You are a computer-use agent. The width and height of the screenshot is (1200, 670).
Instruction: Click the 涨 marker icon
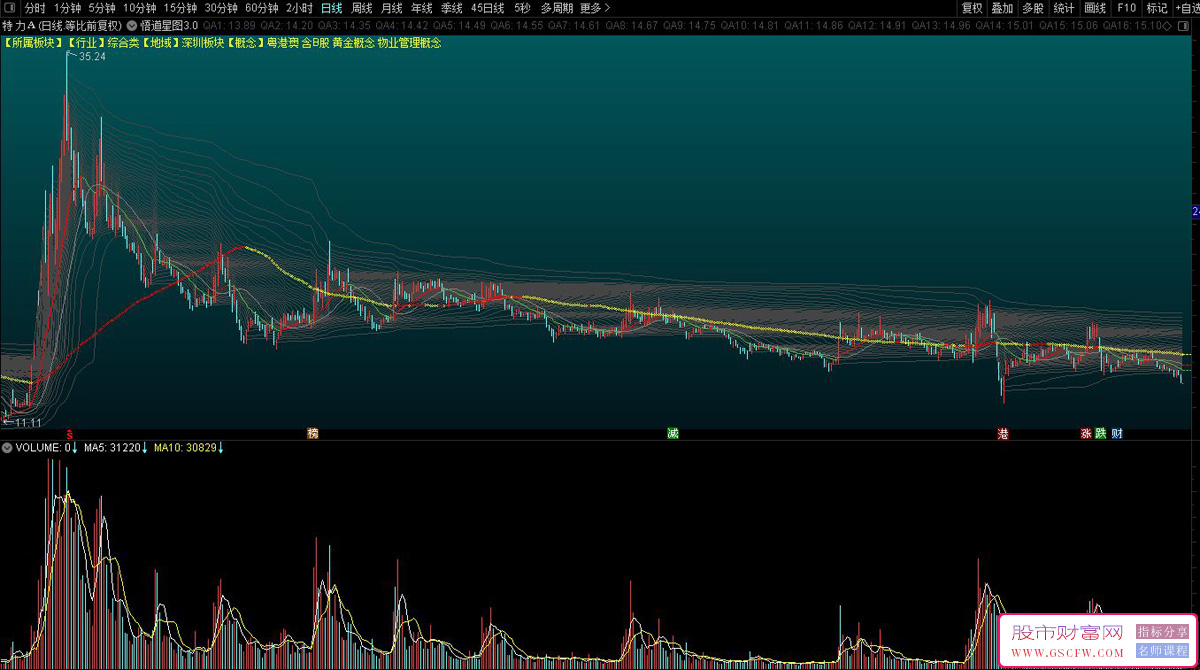point(1085,434)
